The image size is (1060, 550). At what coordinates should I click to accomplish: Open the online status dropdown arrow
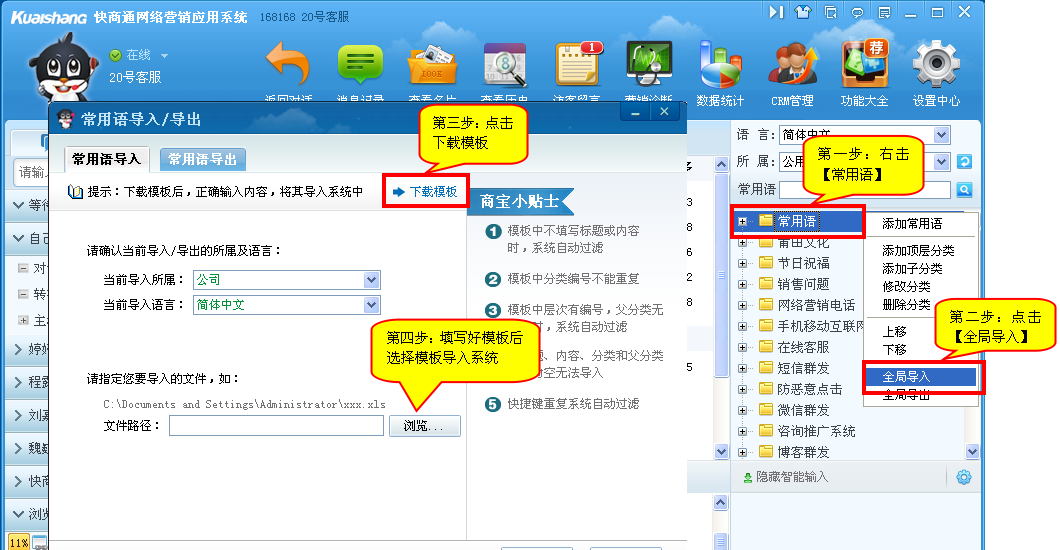(164, 56)
